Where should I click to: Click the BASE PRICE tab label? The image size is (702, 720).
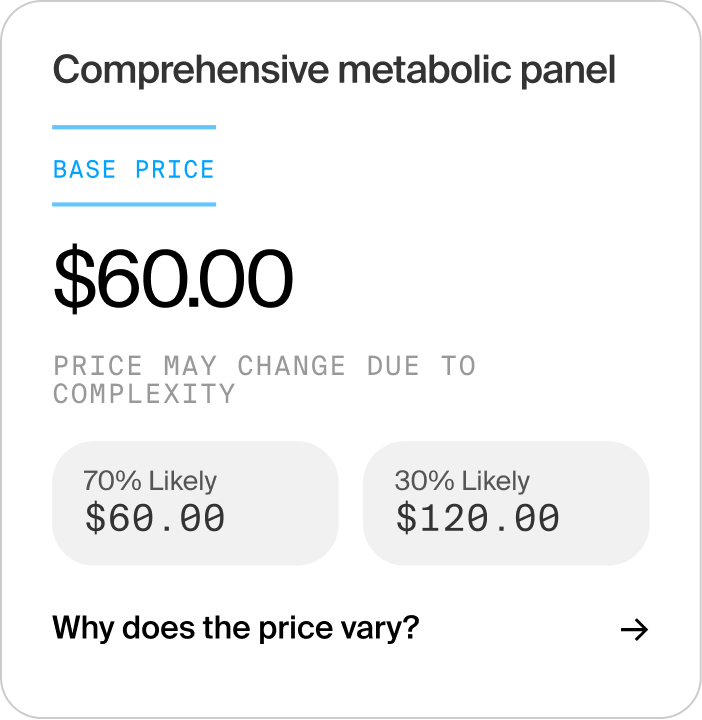pyautogui.click(x=134, y=169)
